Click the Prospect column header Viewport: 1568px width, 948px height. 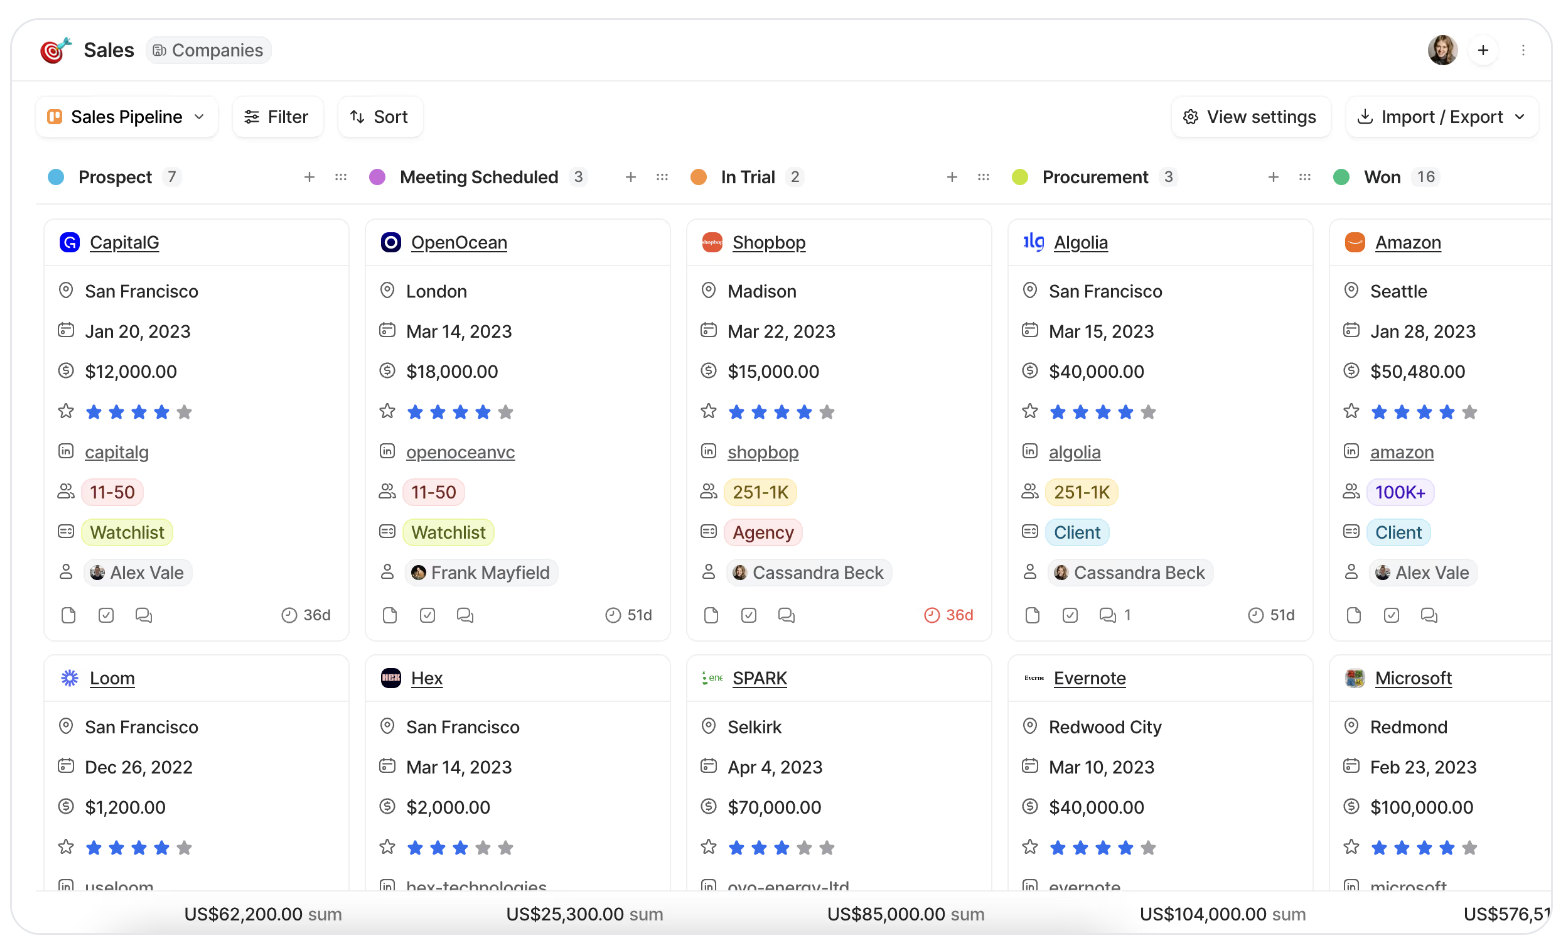[115, 177]
